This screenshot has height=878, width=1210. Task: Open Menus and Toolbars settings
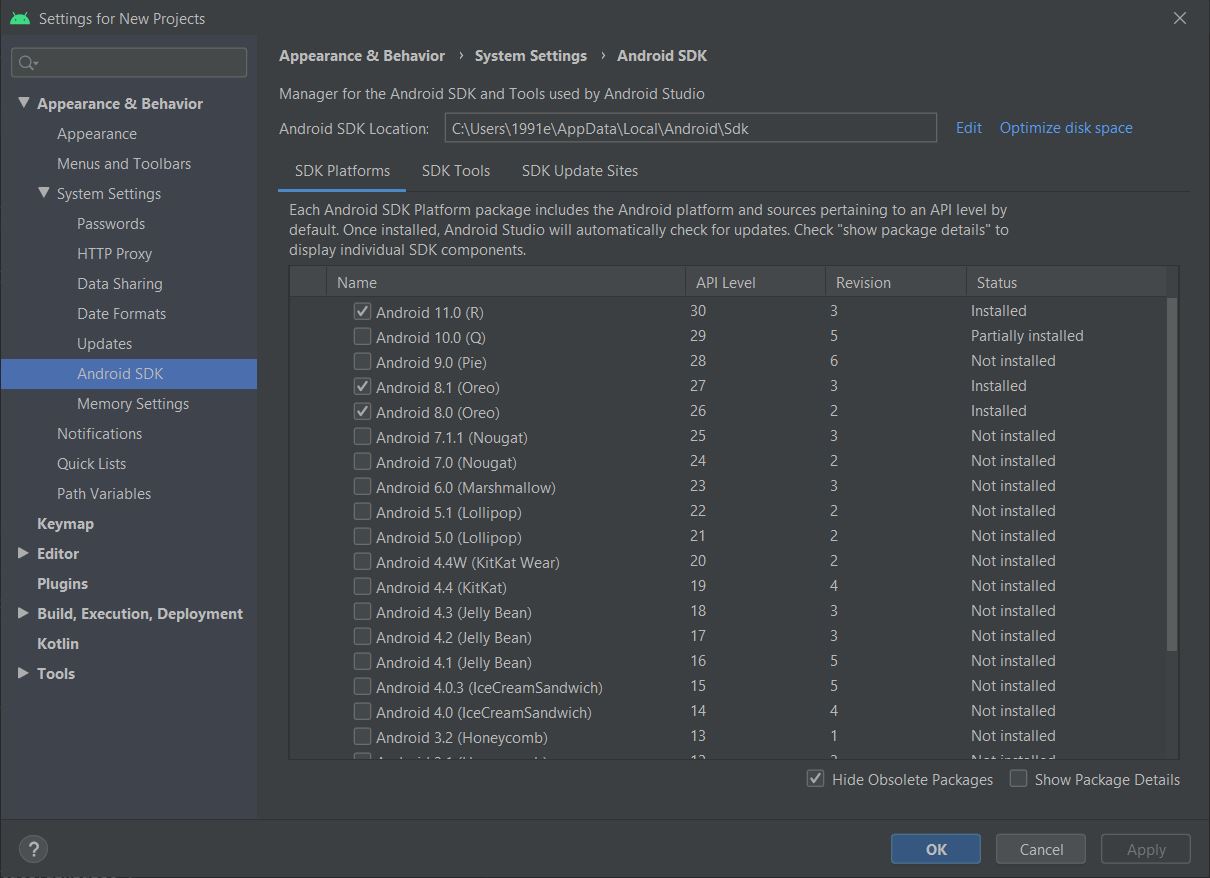[x=124, y=164]
